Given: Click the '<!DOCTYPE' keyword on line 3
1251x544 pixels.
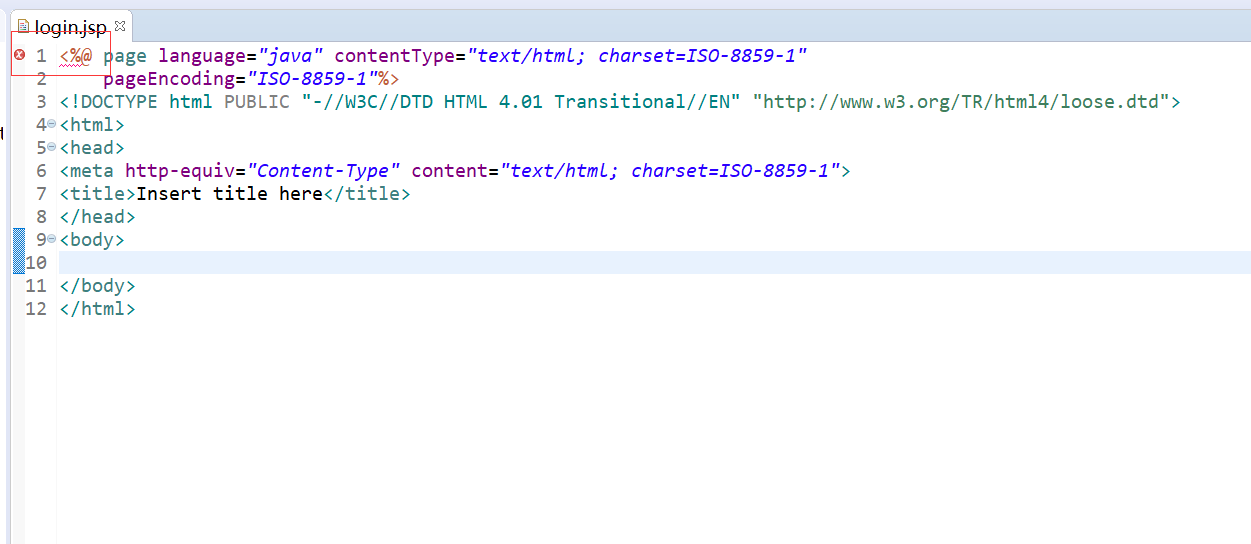Looking at the screenshot, I should click(109, 102).
